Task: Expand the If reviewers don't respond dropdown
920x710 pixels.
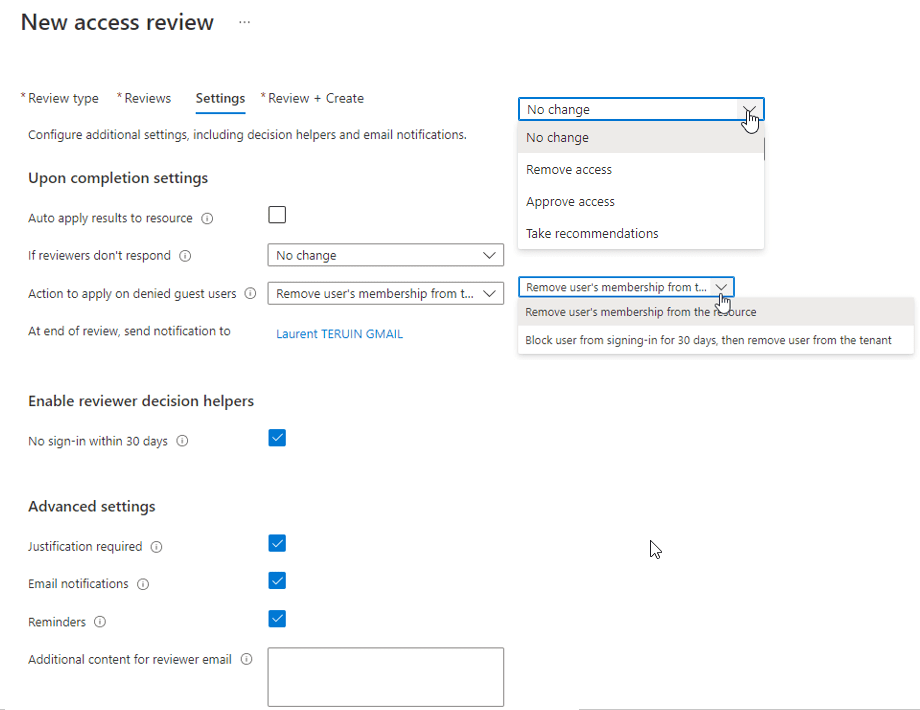Action: [x=385, y=256]
